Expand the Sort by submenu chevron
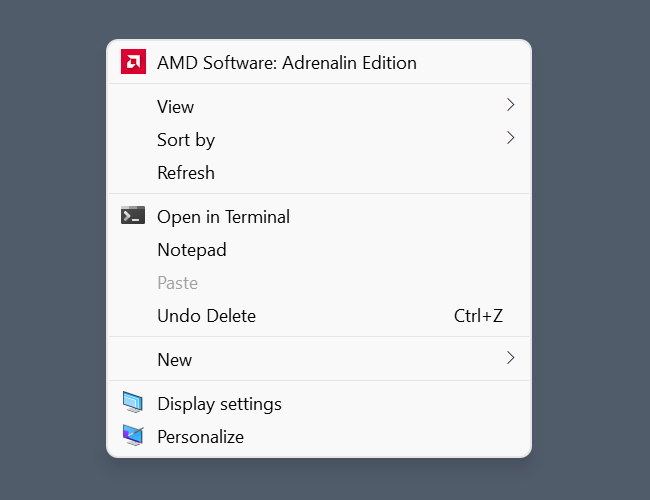 tap(510, 138)
